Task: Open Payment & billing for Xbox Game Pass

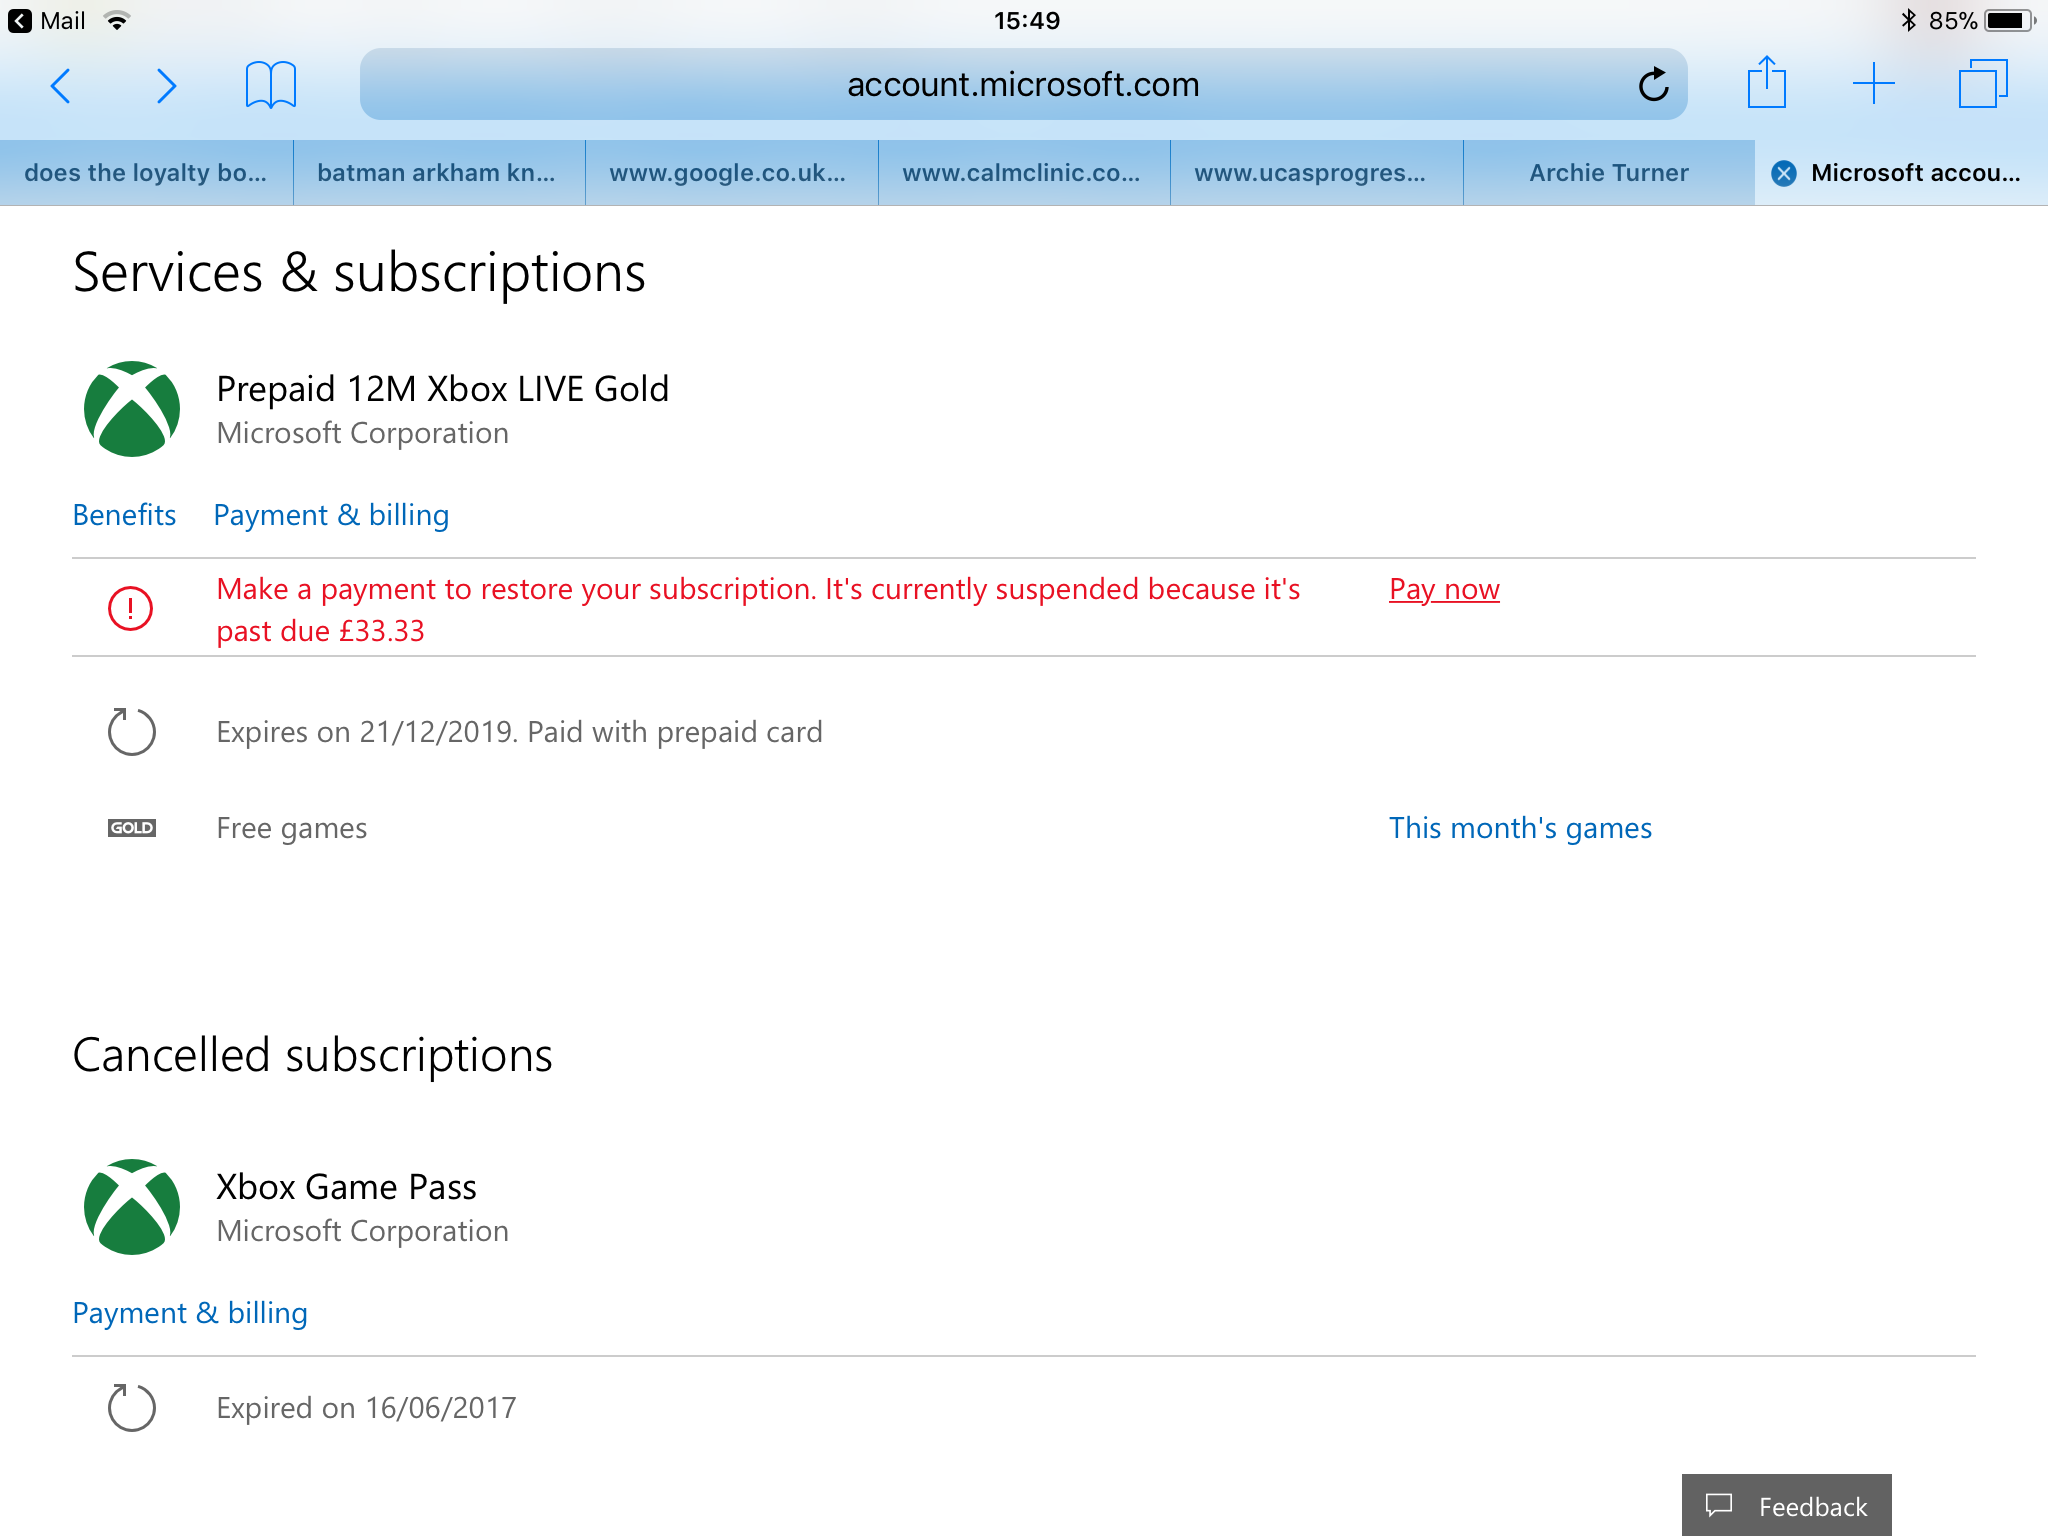Action: pos(190,1310)
